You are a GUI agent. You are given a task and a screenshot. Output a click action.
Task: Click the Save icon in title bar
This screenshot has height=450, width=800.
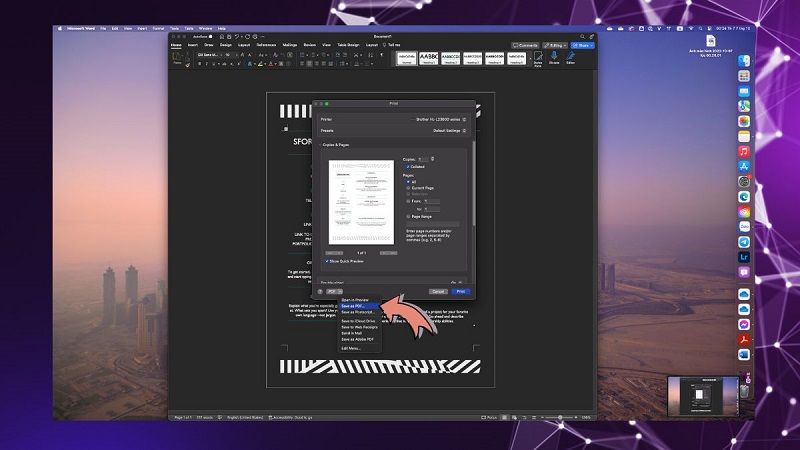point(229,37)
